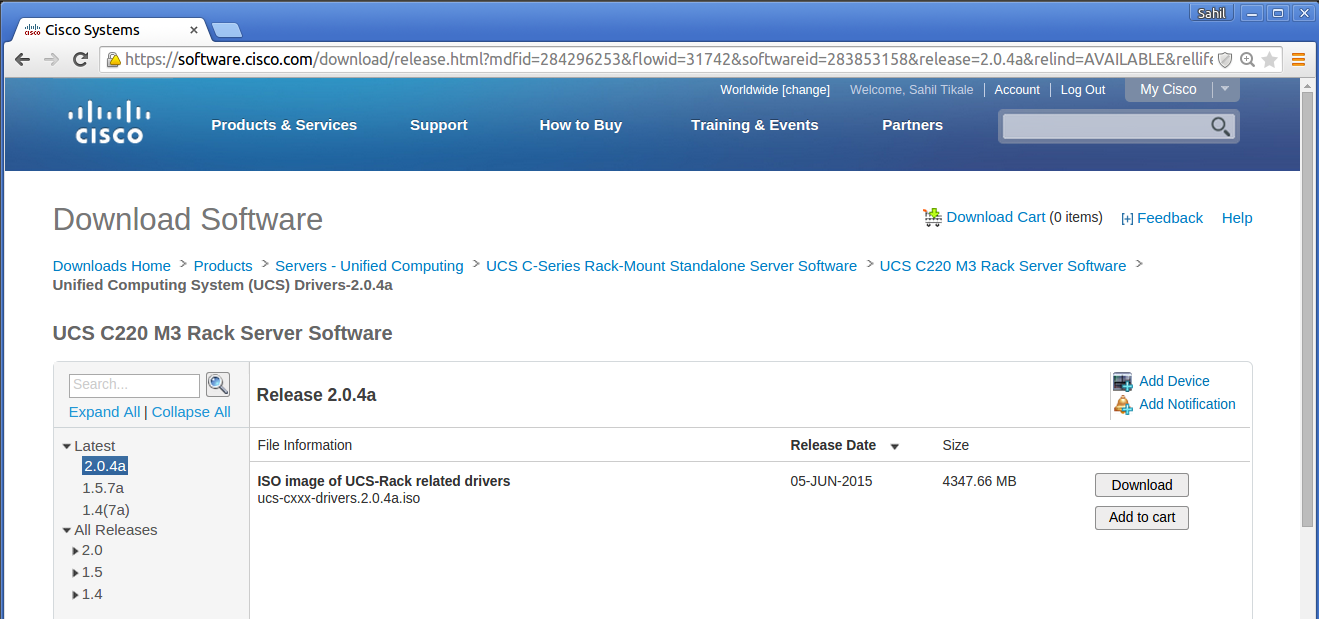Open the Support menu

[439, 125]
